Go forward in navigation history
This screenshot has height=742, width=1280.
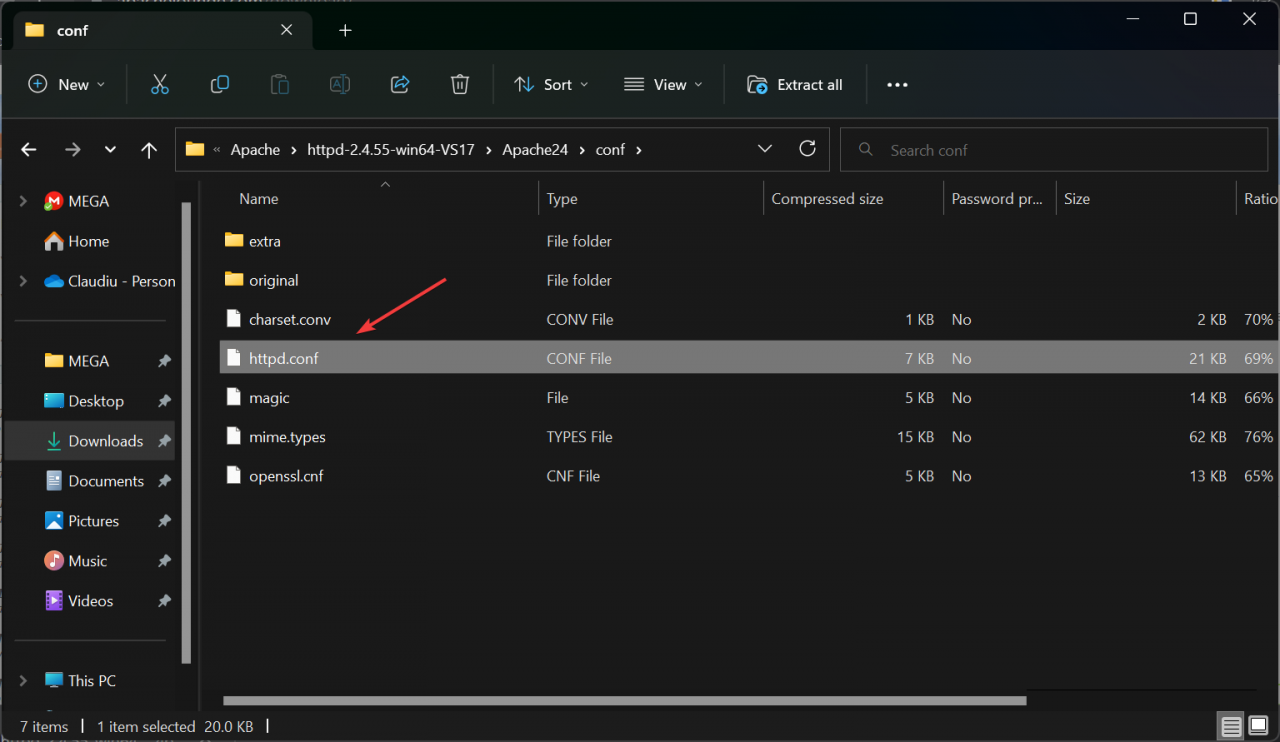[x=72, y=149]
